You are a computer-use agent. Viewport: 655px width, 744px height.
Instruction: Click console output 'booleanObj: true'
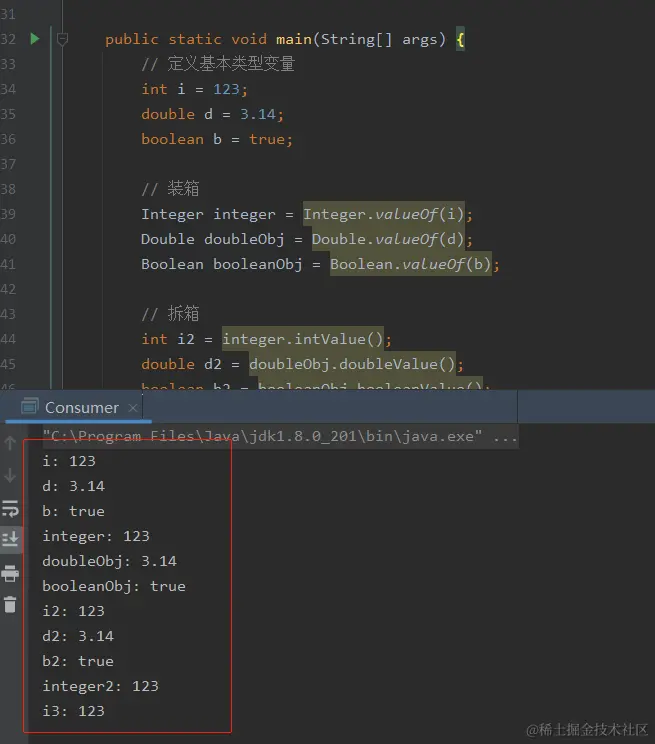tap(114, 586)
